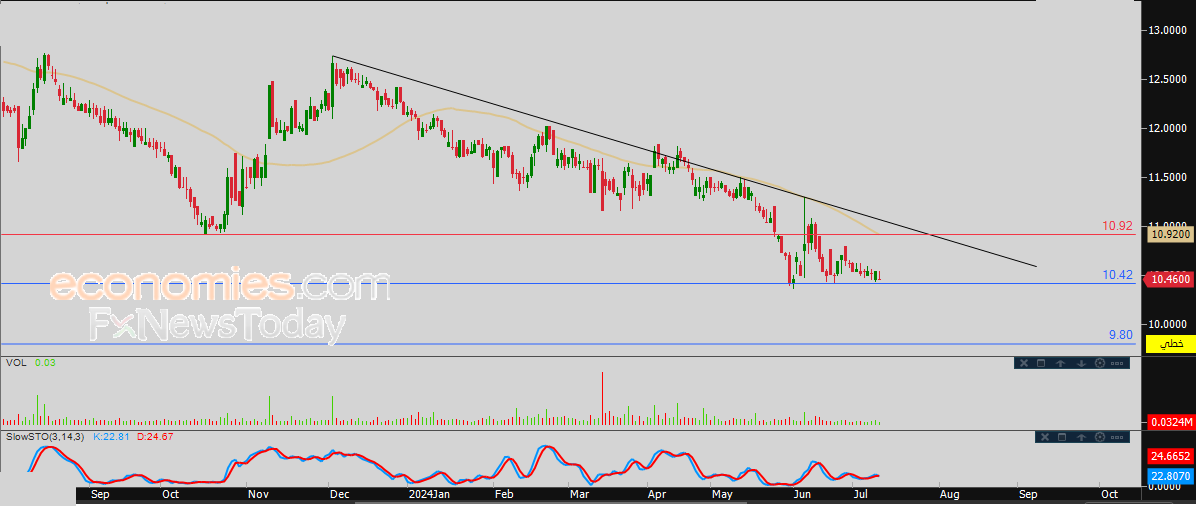Click the Dec label on time axis
The image size is (1196, 506).
[x=339, y=495]
